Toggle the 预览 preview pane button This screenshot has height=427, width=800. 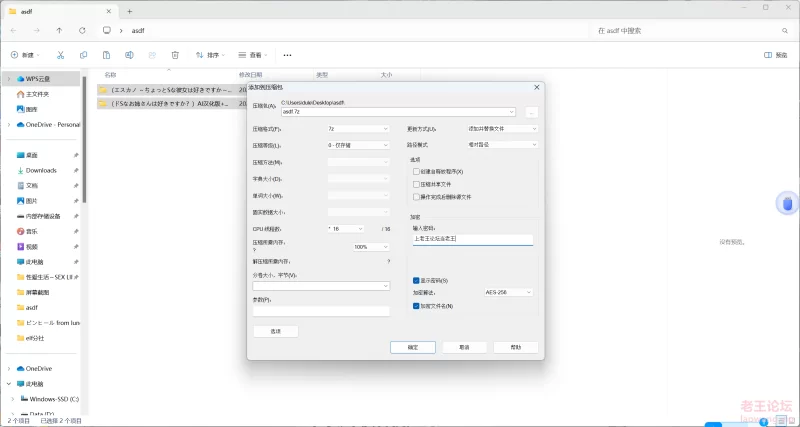pos(776,55)
